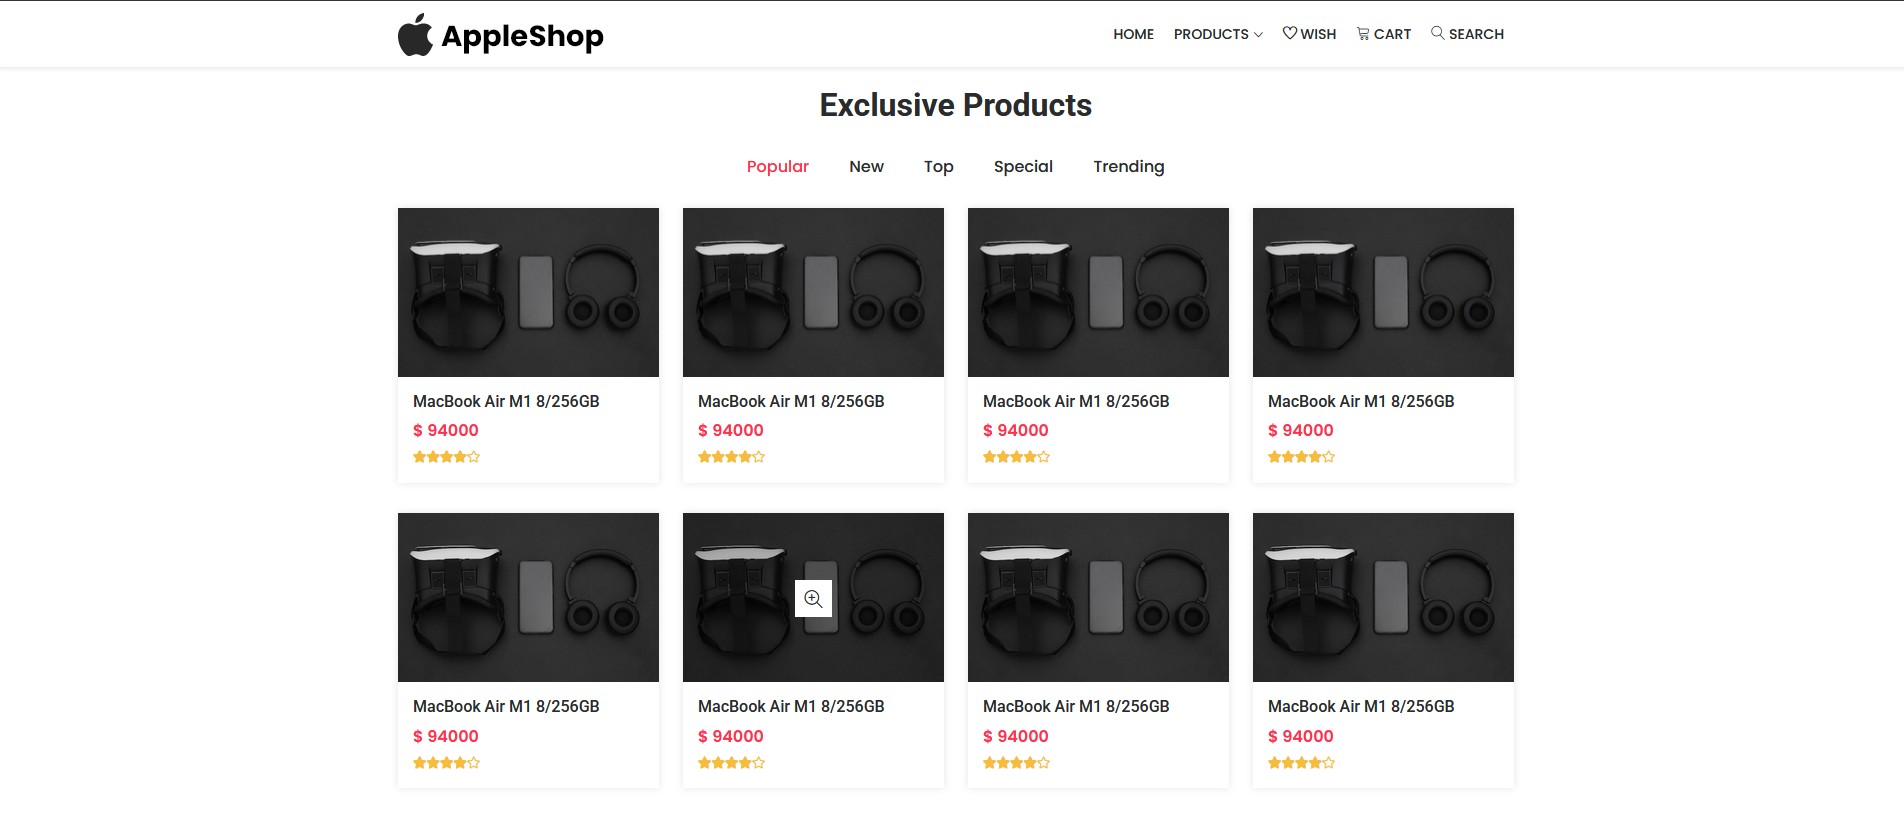
Task: Open top-row second product thumbnail
Action: (813, 292)
